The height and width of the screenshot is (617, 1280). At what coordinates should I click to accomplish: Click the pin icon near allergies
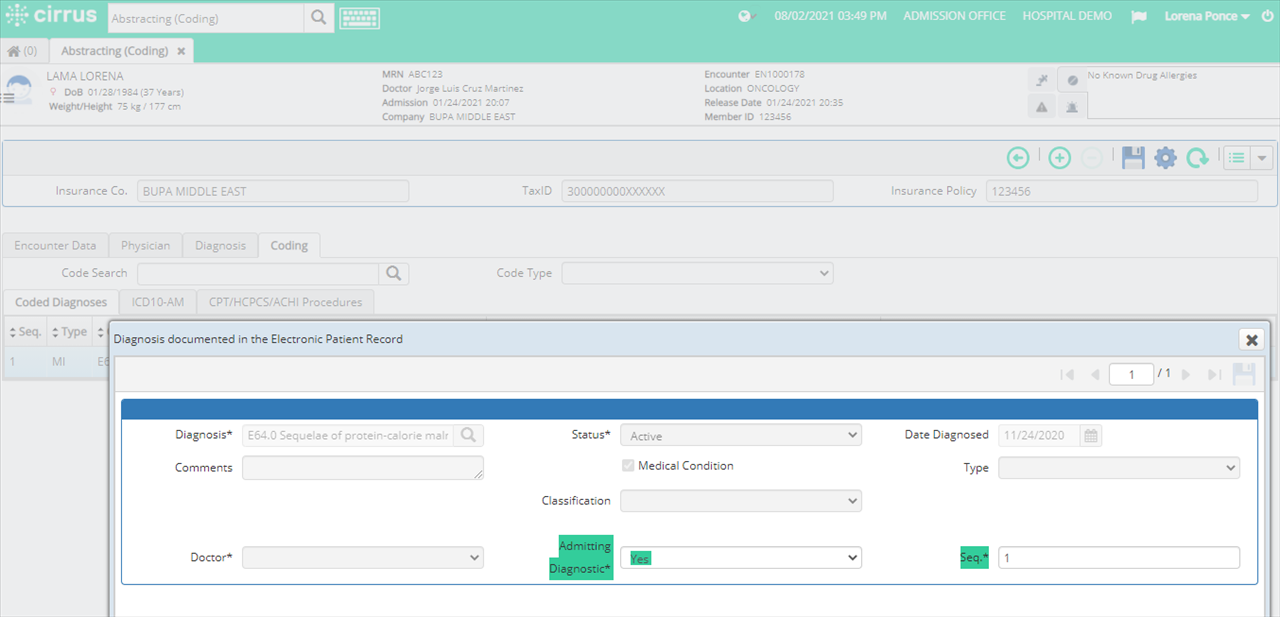[x=1041, y=80]
